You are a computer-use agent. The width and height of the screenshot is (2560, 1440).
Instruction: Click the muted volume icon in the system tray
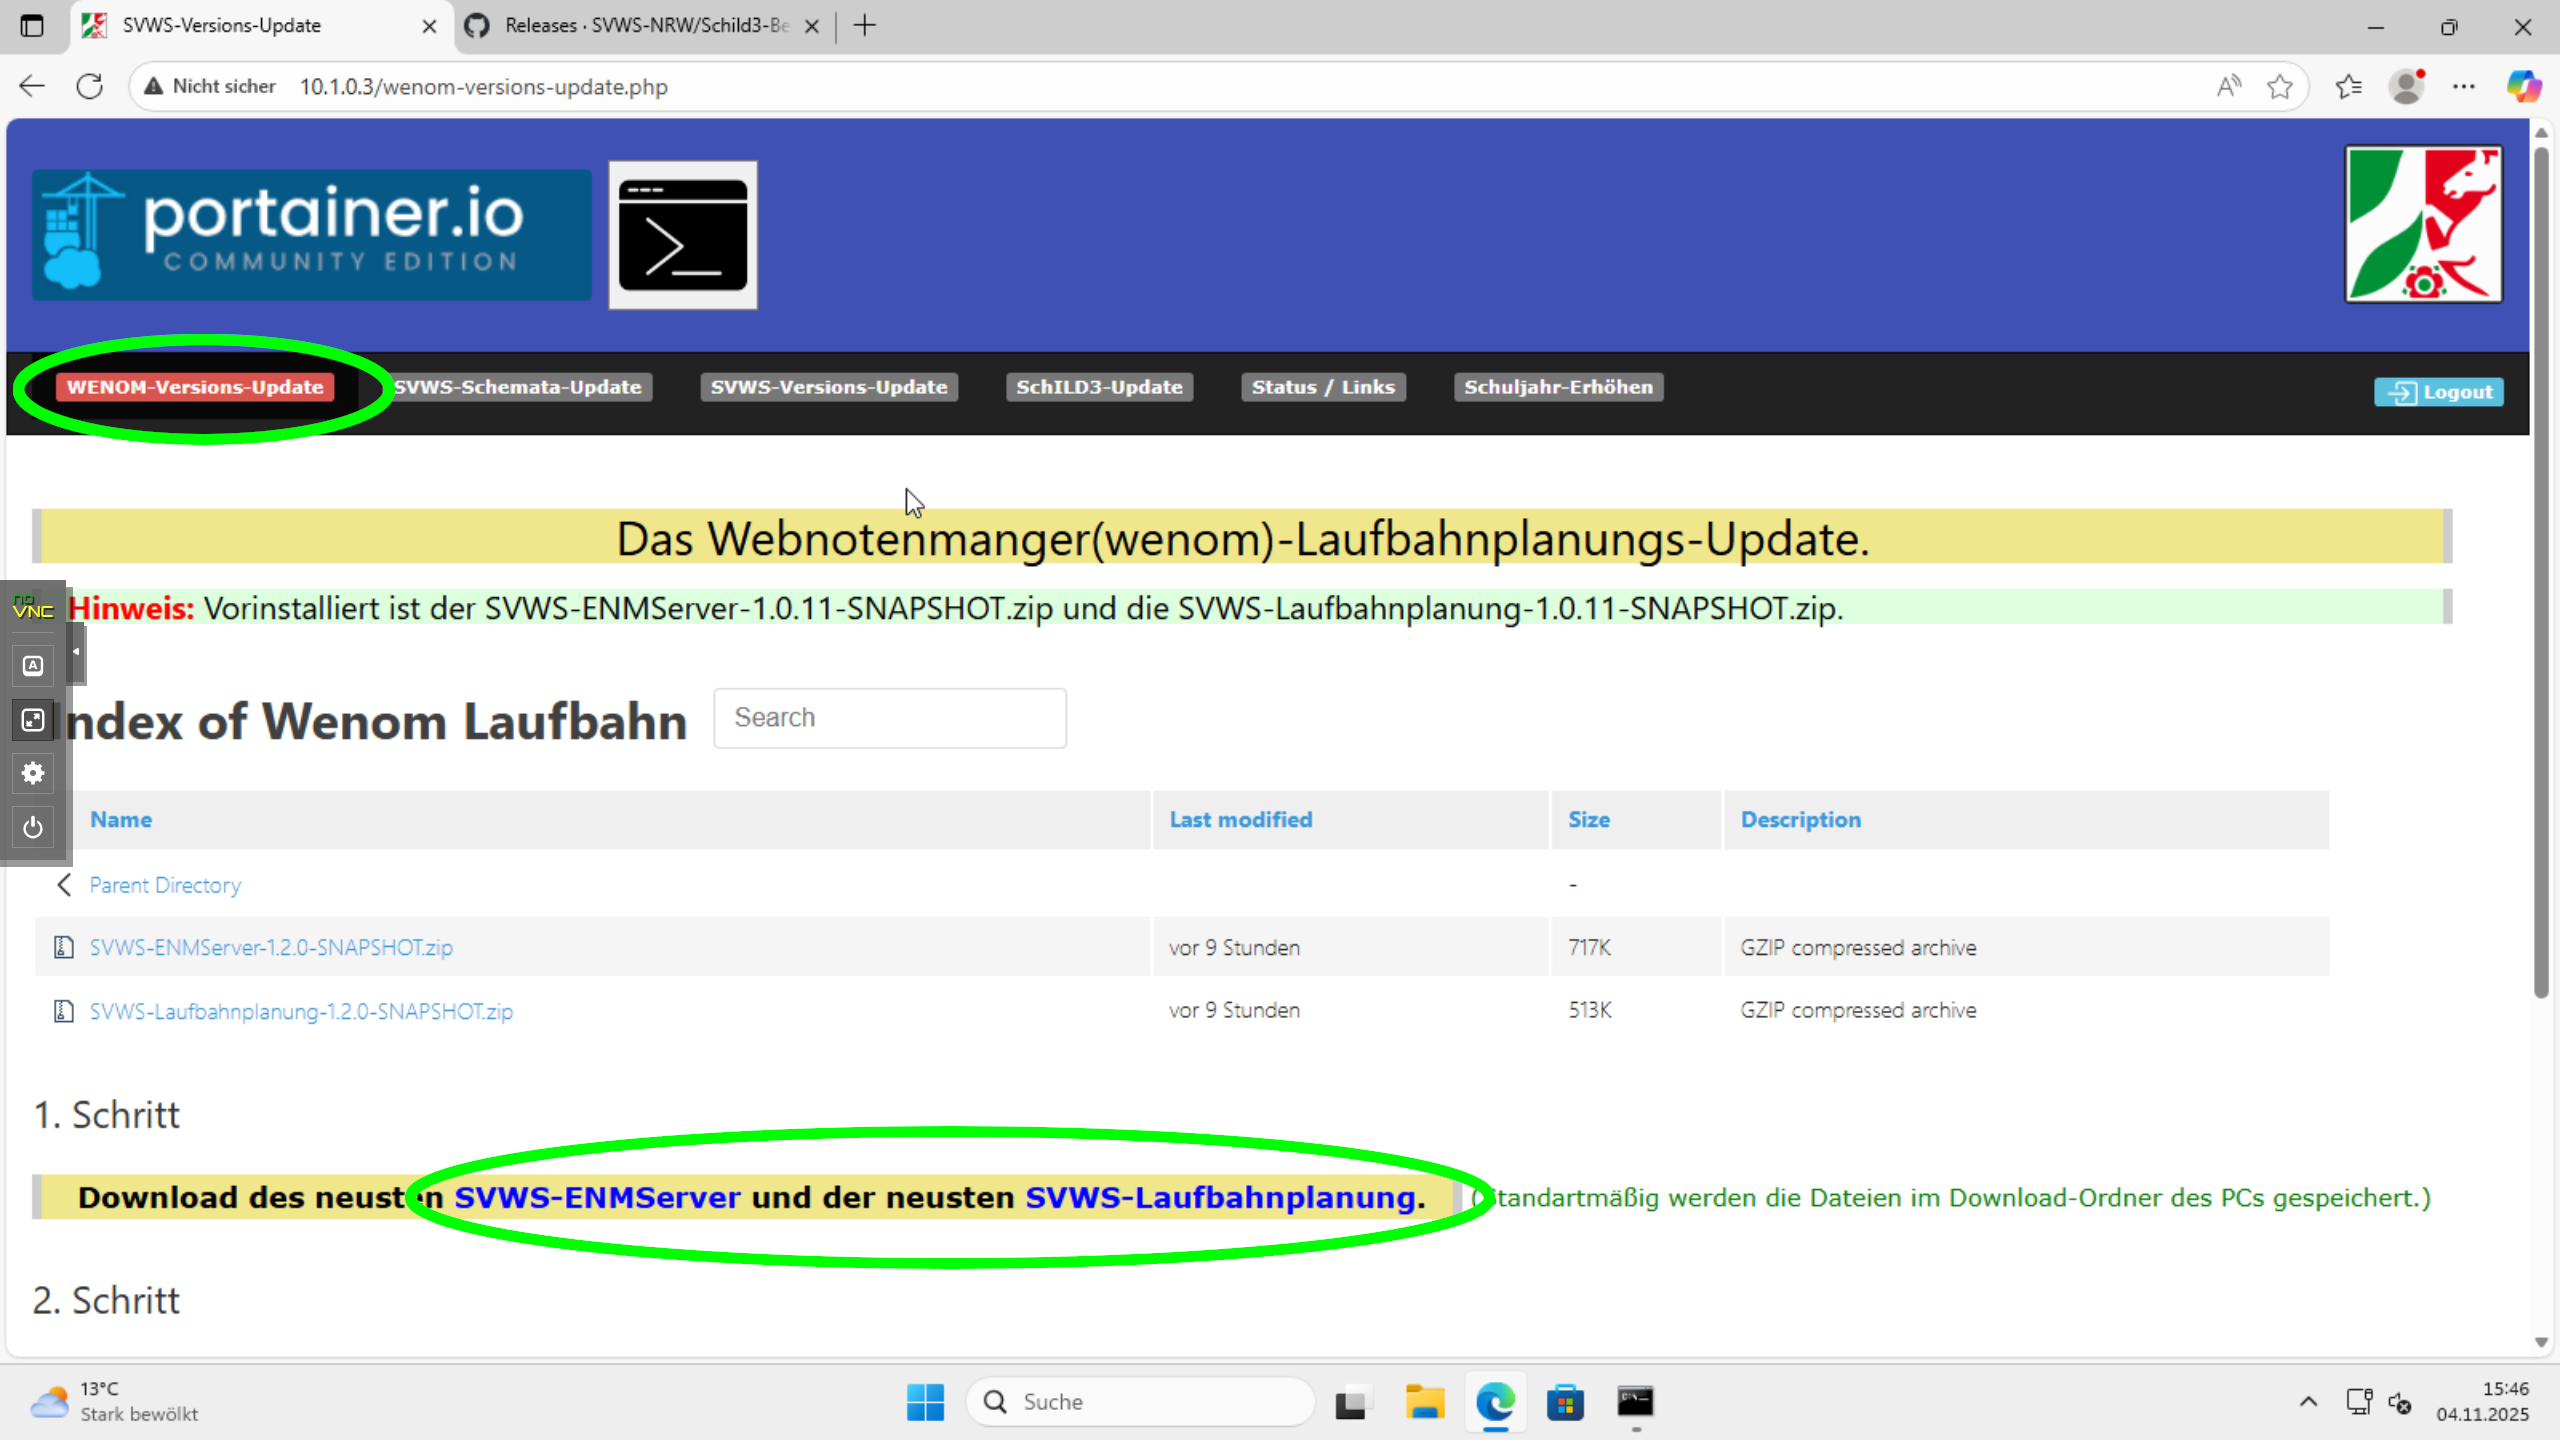pos(2400,1402)
